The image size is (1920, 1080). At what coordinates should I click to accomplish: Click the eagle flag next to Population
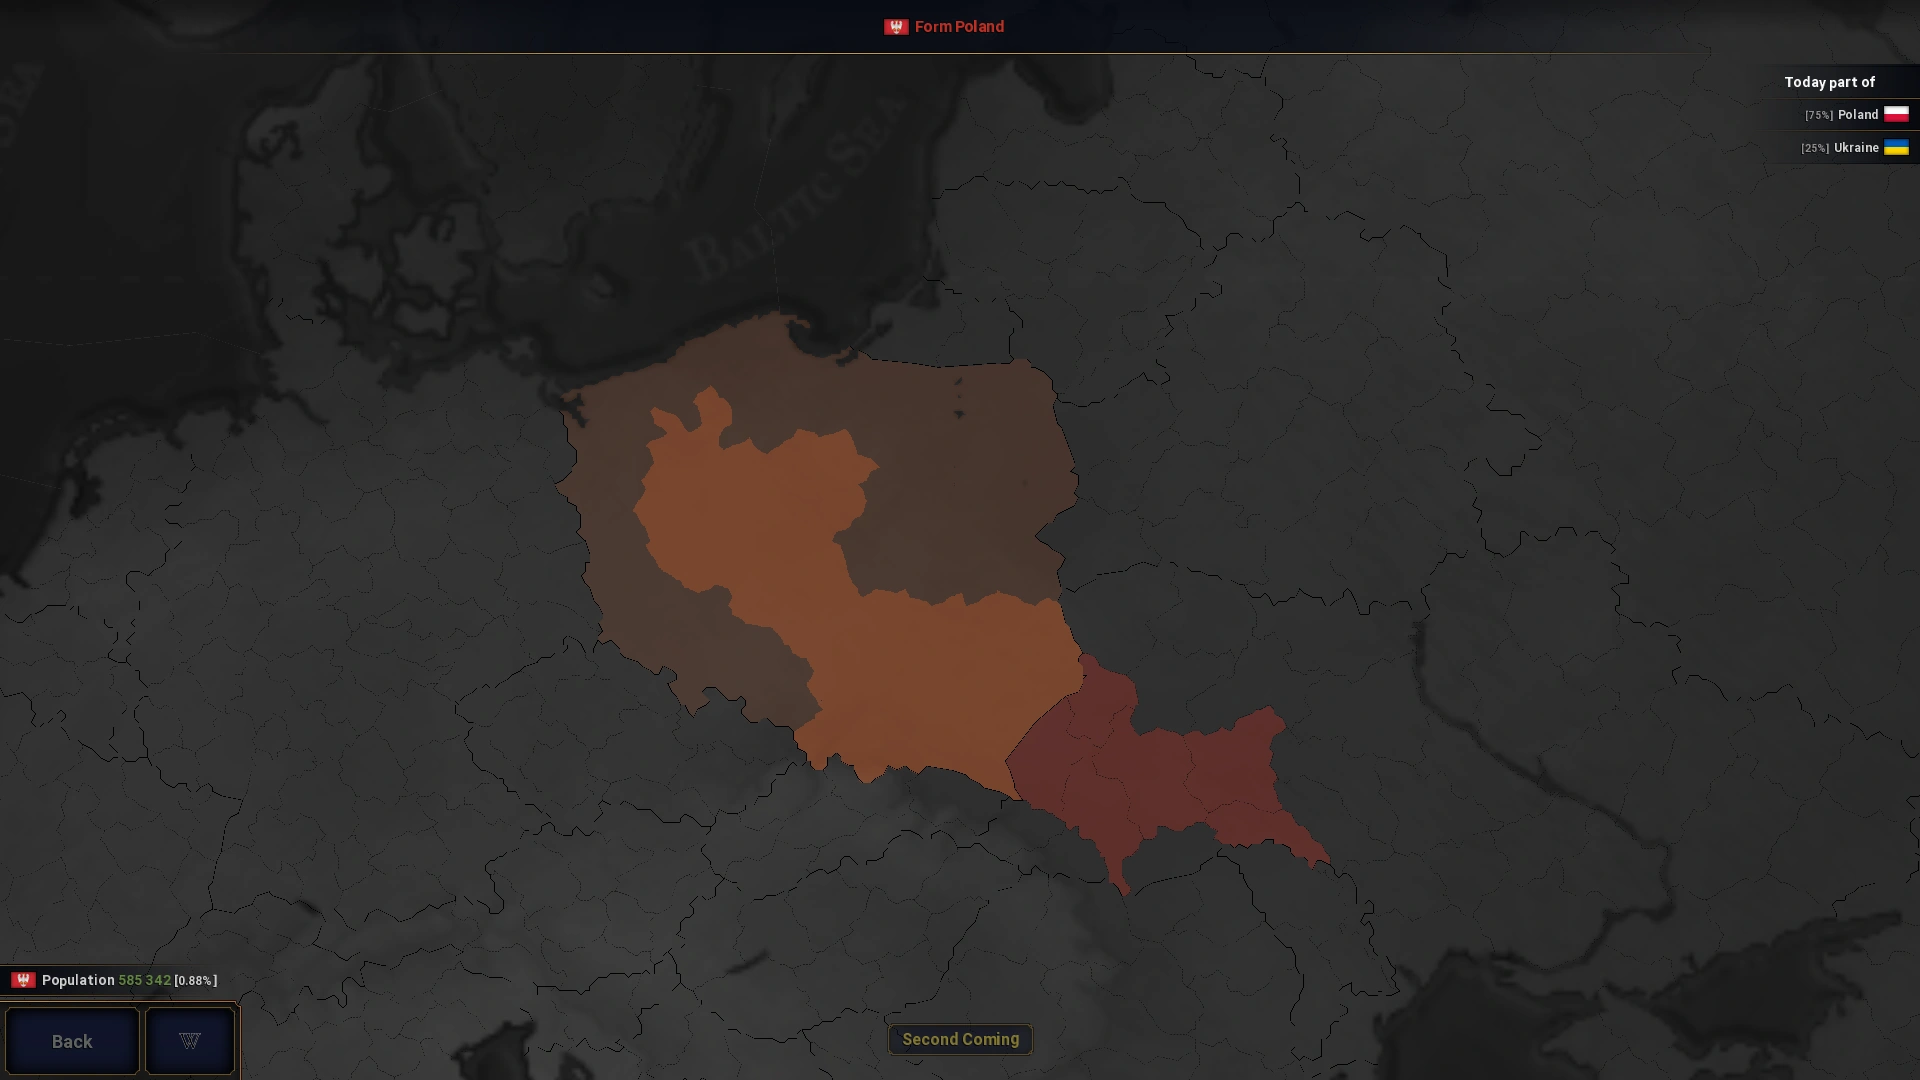pos(23,980)
